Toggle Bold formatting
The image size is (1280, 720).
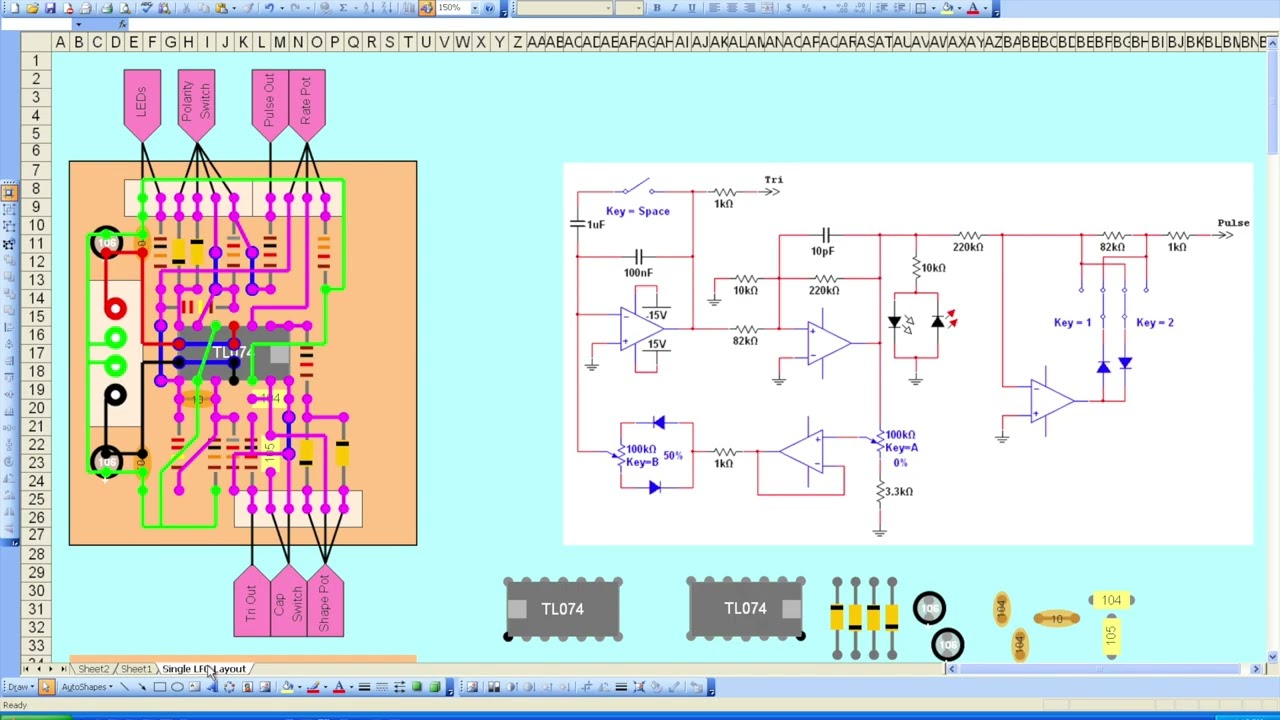tap(657, 8)
